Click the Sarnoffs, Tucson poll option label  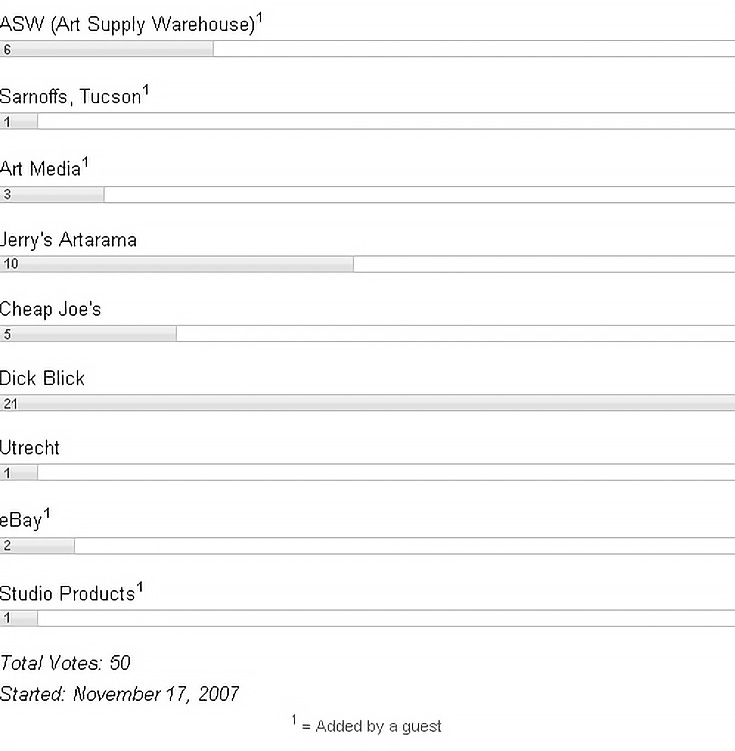pos(71,97)
